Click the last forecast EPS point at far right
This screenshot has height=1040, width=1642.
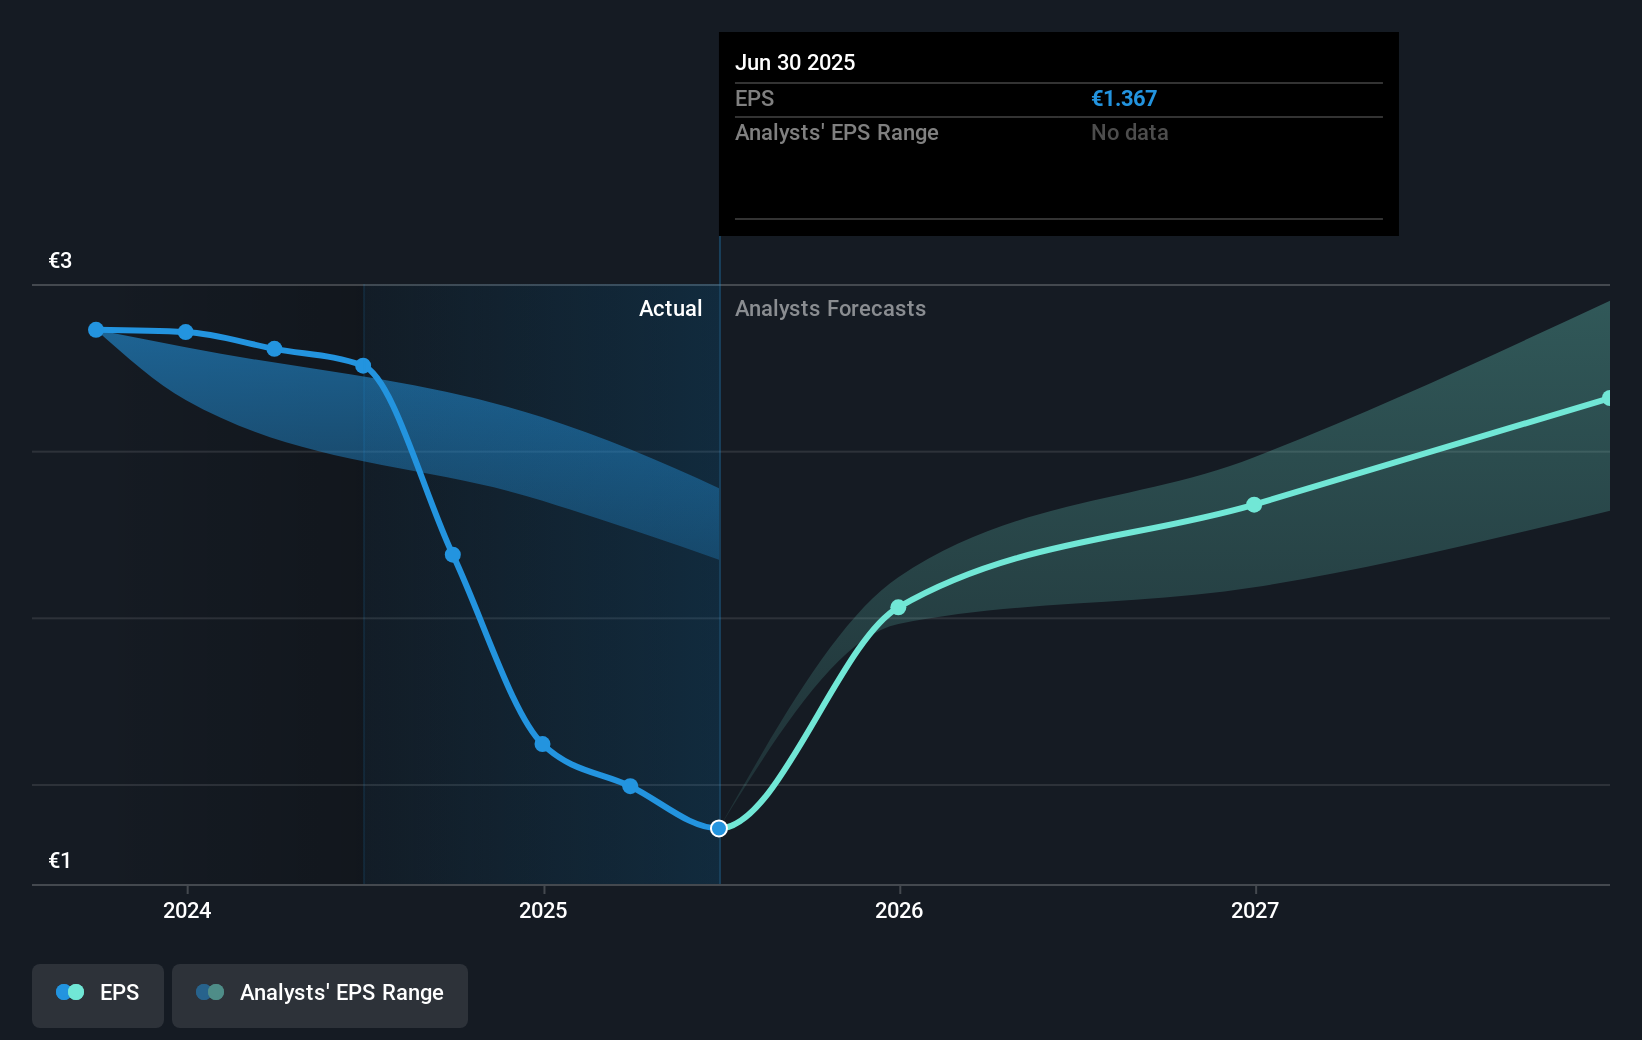[x=1607, y=398]
